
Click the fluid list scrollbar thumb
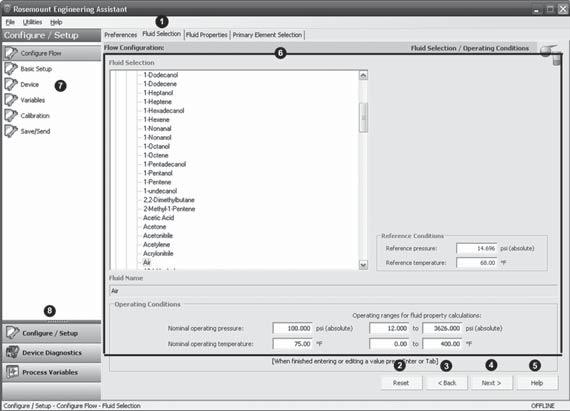[x=363, y=117]
